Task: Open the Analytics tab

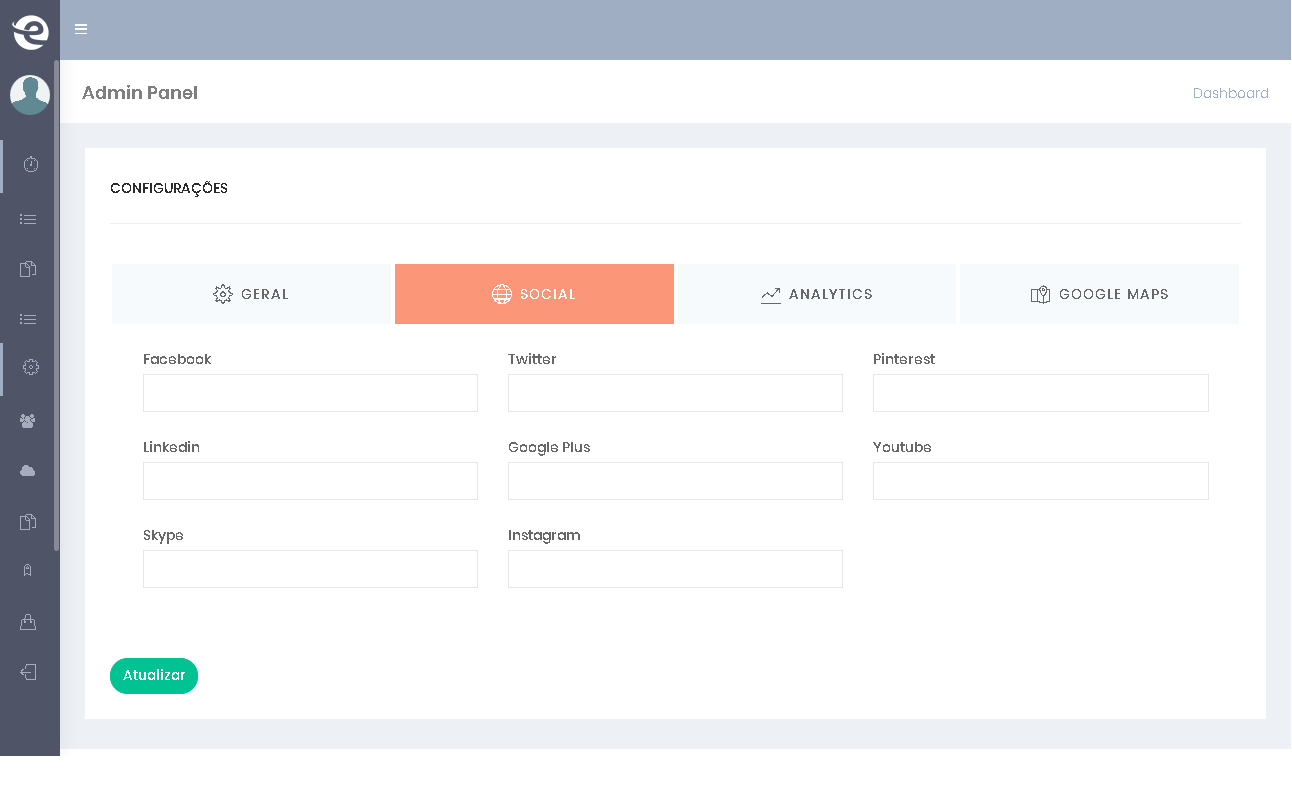Action: tap(817, 294)
